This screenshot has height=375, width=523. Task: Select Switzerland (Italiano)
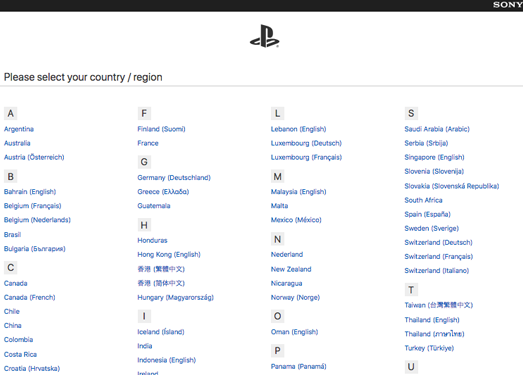pos(437,270)
